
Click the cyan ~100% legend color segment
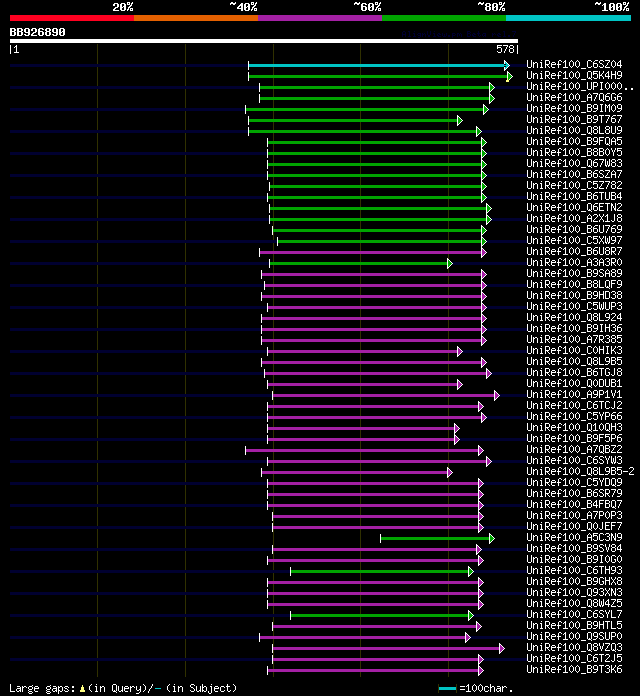(569, 18)
